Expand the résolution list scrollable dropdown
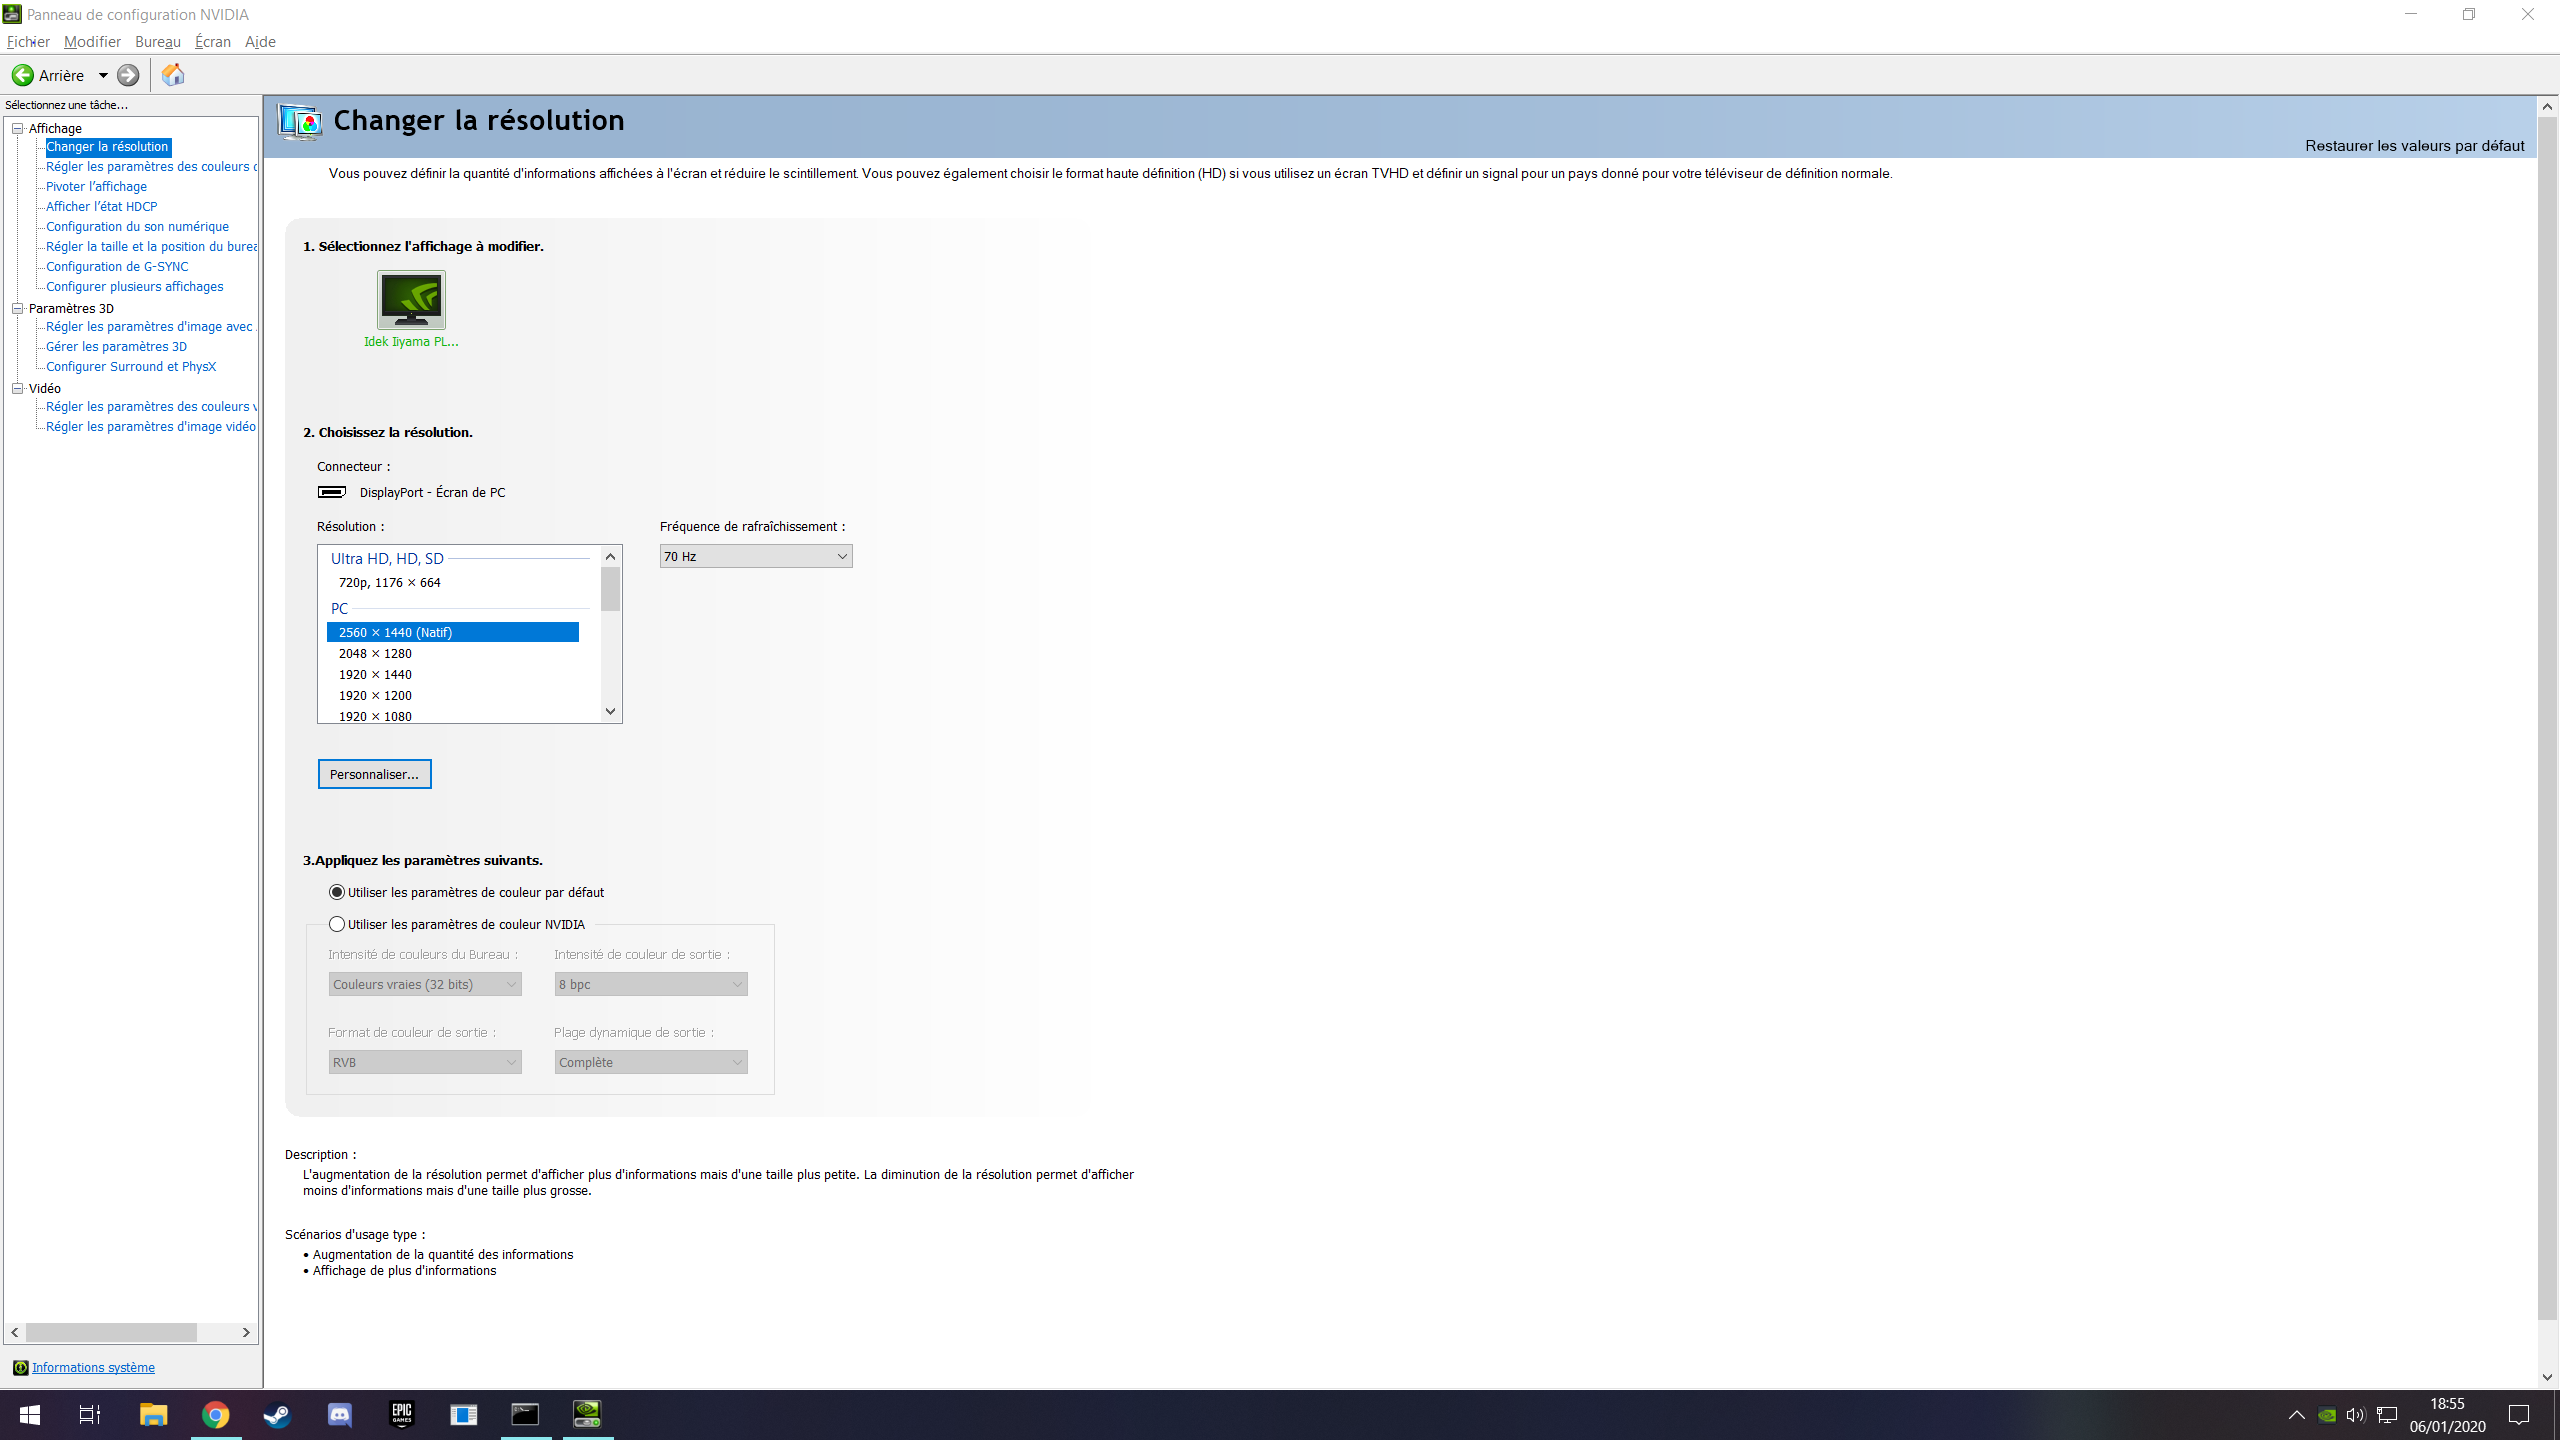Viewport: 2560px width, 1440px height. [x=610, y=712]
